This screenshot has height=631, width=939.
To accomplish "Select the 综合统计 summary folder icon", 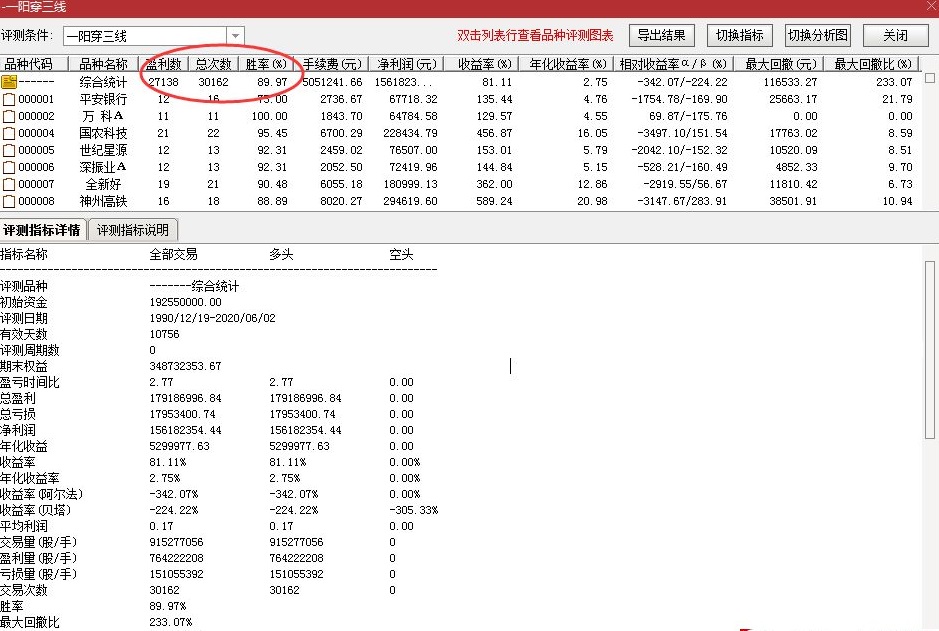I will [x=9, y=81].
